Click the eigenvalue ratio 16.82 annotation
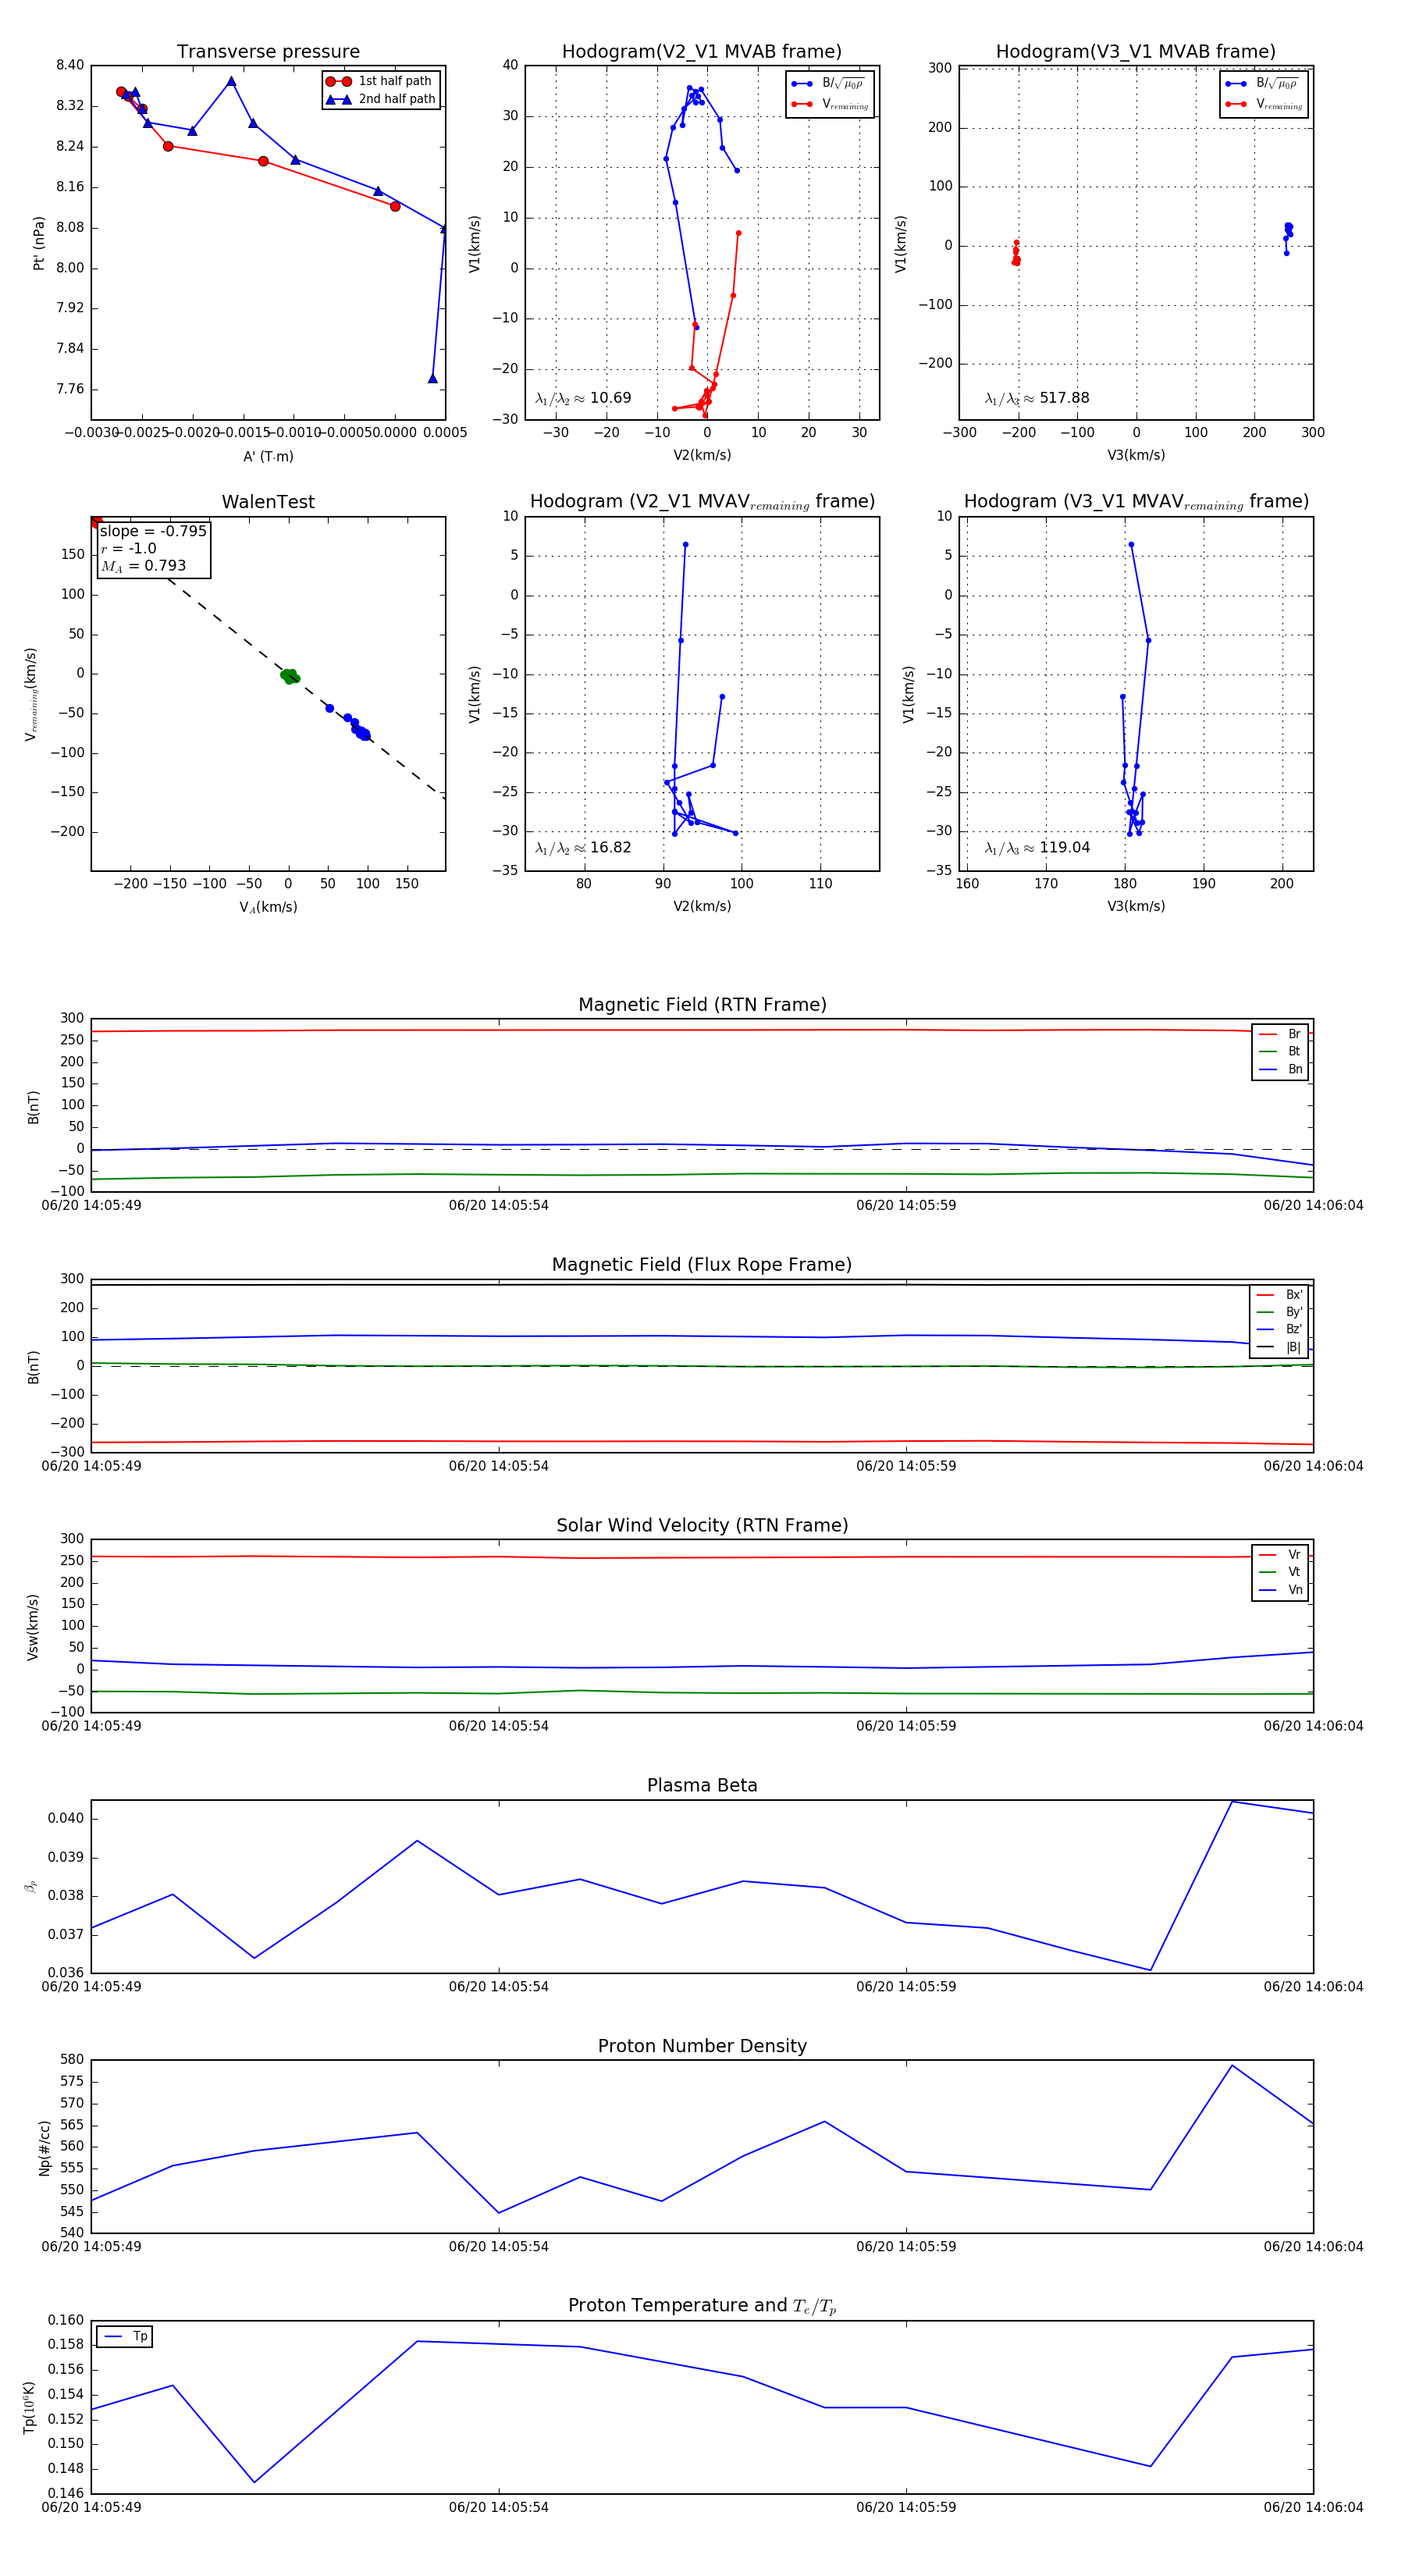 click(583, 848)
